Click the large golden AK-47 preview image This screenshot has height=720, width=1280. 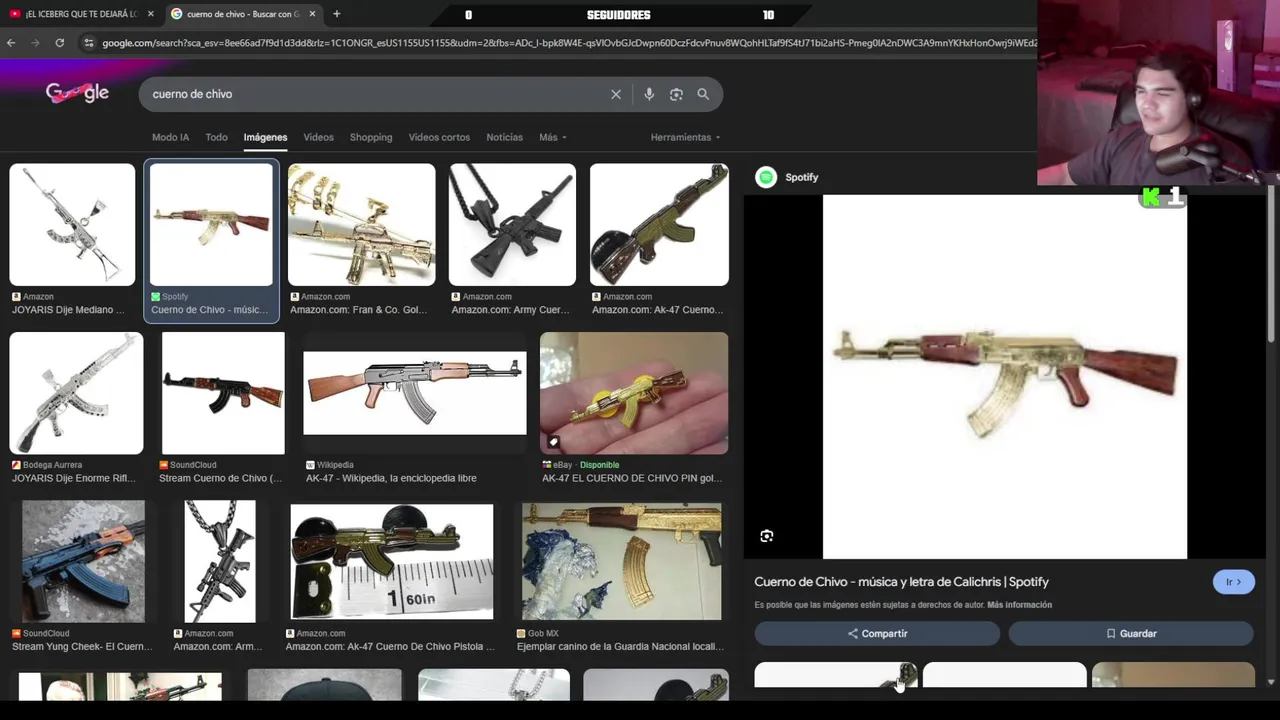pyautogui.click(x=1005, y=377)
